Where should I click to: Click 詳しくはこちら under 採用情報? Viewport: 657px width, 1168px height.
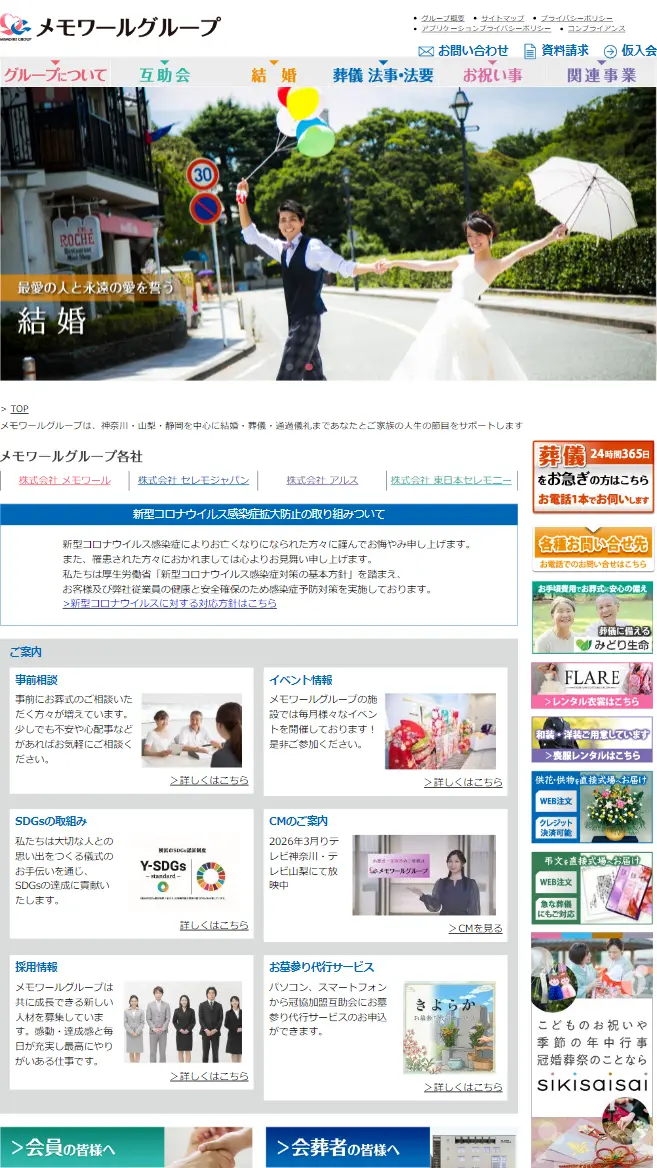209,1076
